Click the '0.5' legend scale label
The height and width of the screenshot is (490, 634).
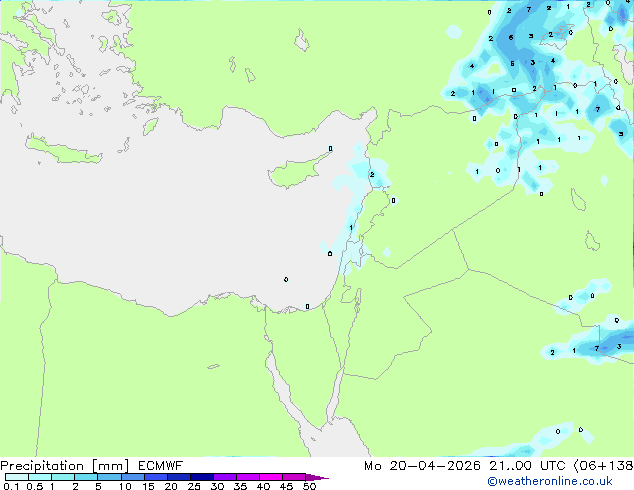coord(35,486)
